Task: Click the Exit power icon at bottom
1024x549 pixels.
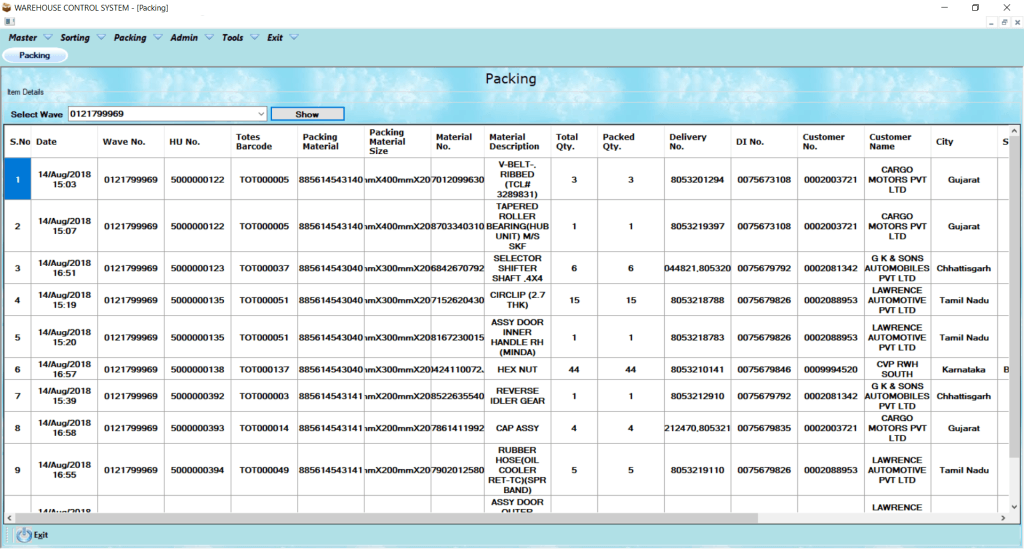Action: click(24, 535)
